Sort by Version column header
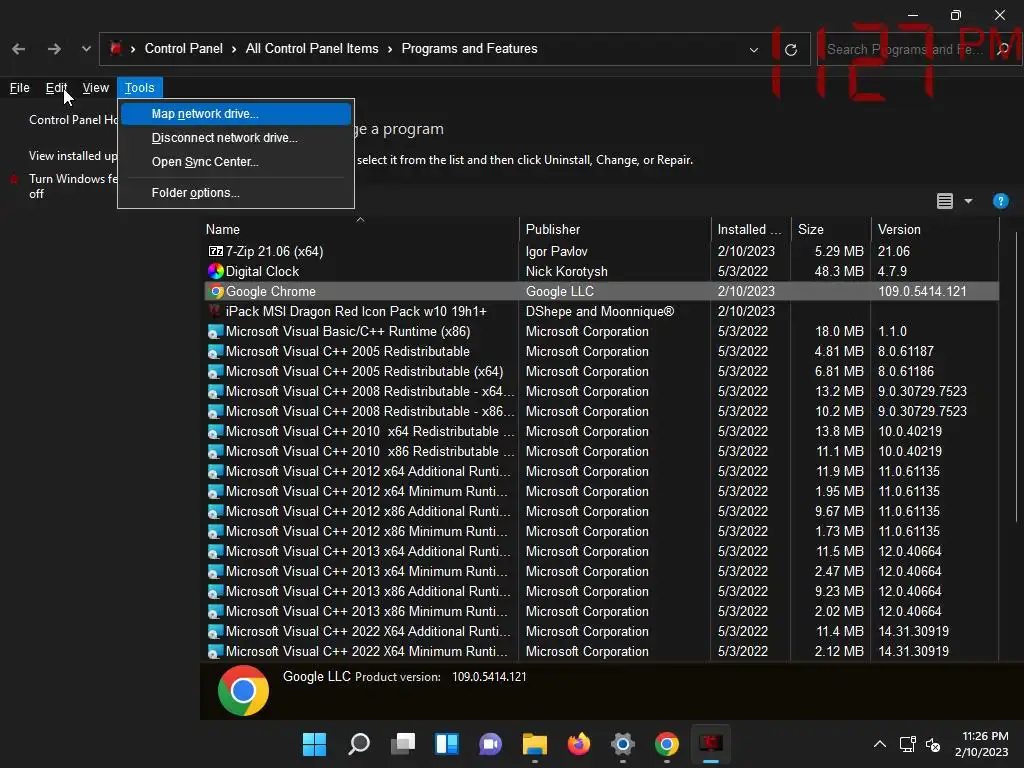 [x=935, y=229]
